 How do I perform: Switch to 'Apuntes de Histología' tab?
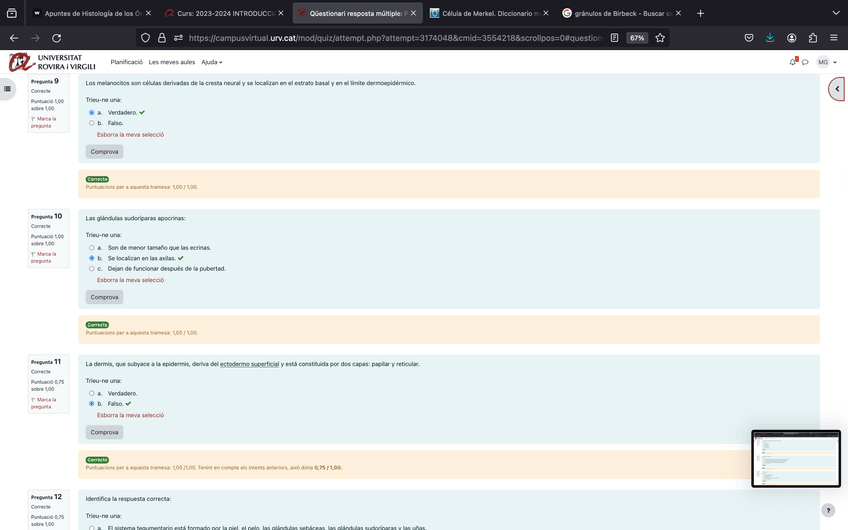click(x=88, y=13)
